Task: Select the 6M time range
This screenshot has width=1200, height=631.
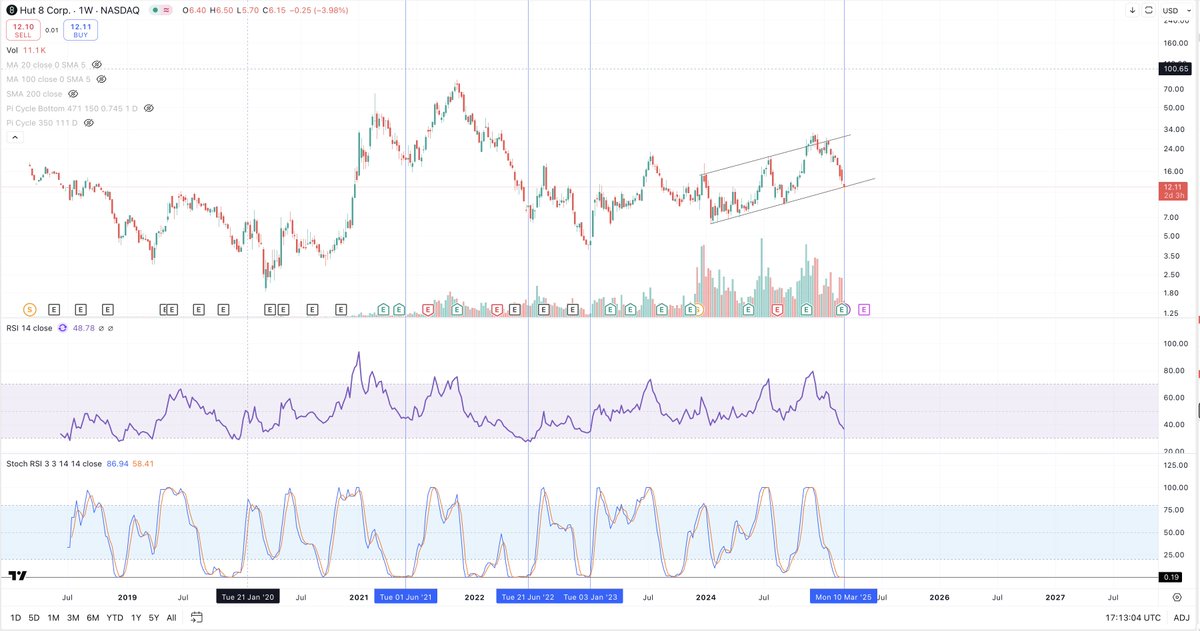Action: coord(93,618)
